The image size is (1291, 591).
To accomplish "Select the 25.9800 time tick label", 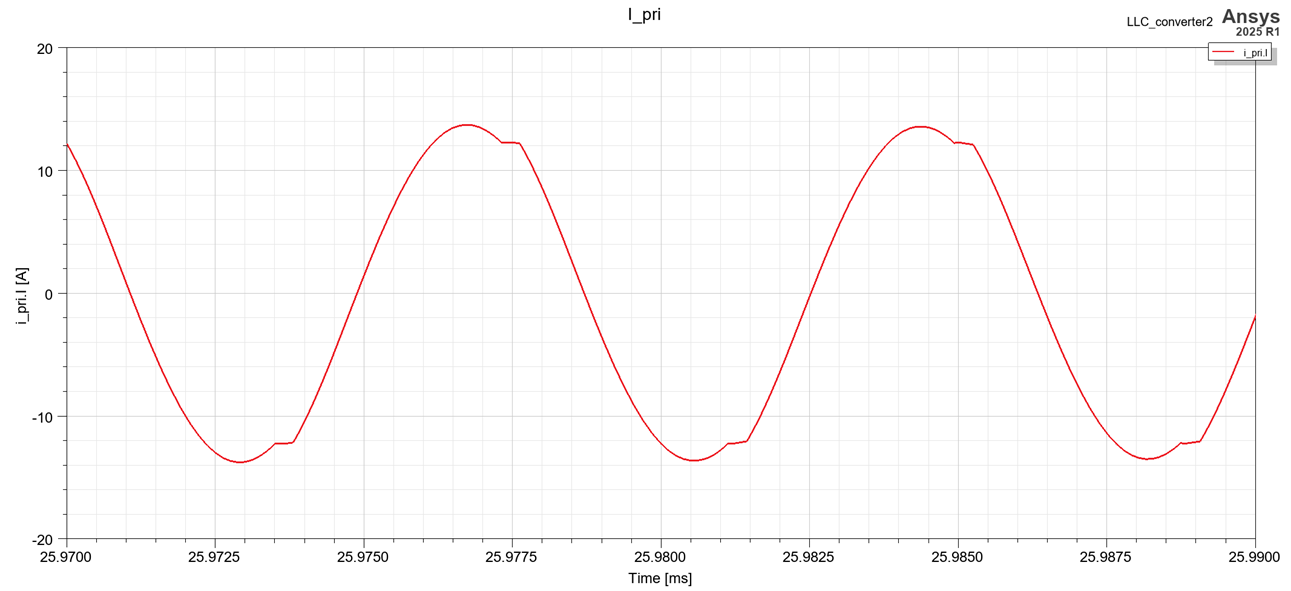I will pos(660,556).
